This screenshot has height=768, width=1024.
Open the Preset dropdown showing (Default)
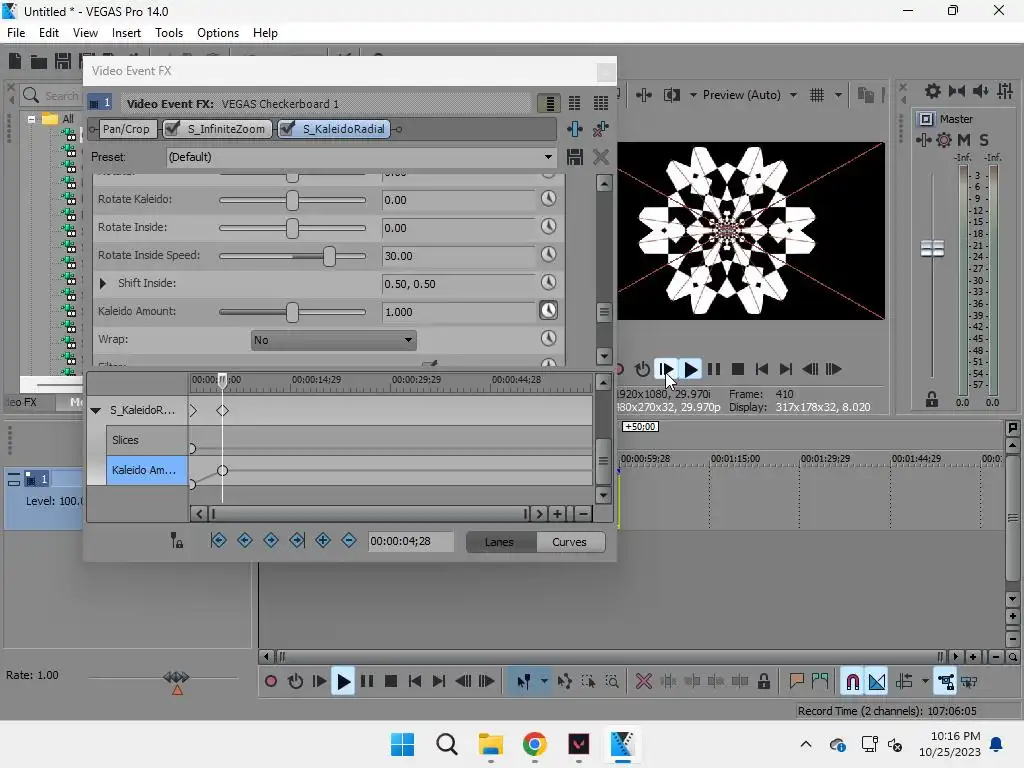(x=360, y=157)
